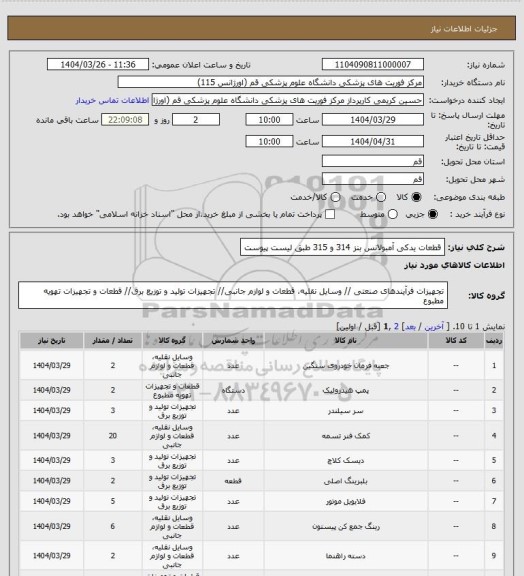Open the بعد next-page link
This screenshot has width=524, height=576.
pos(410,326)
